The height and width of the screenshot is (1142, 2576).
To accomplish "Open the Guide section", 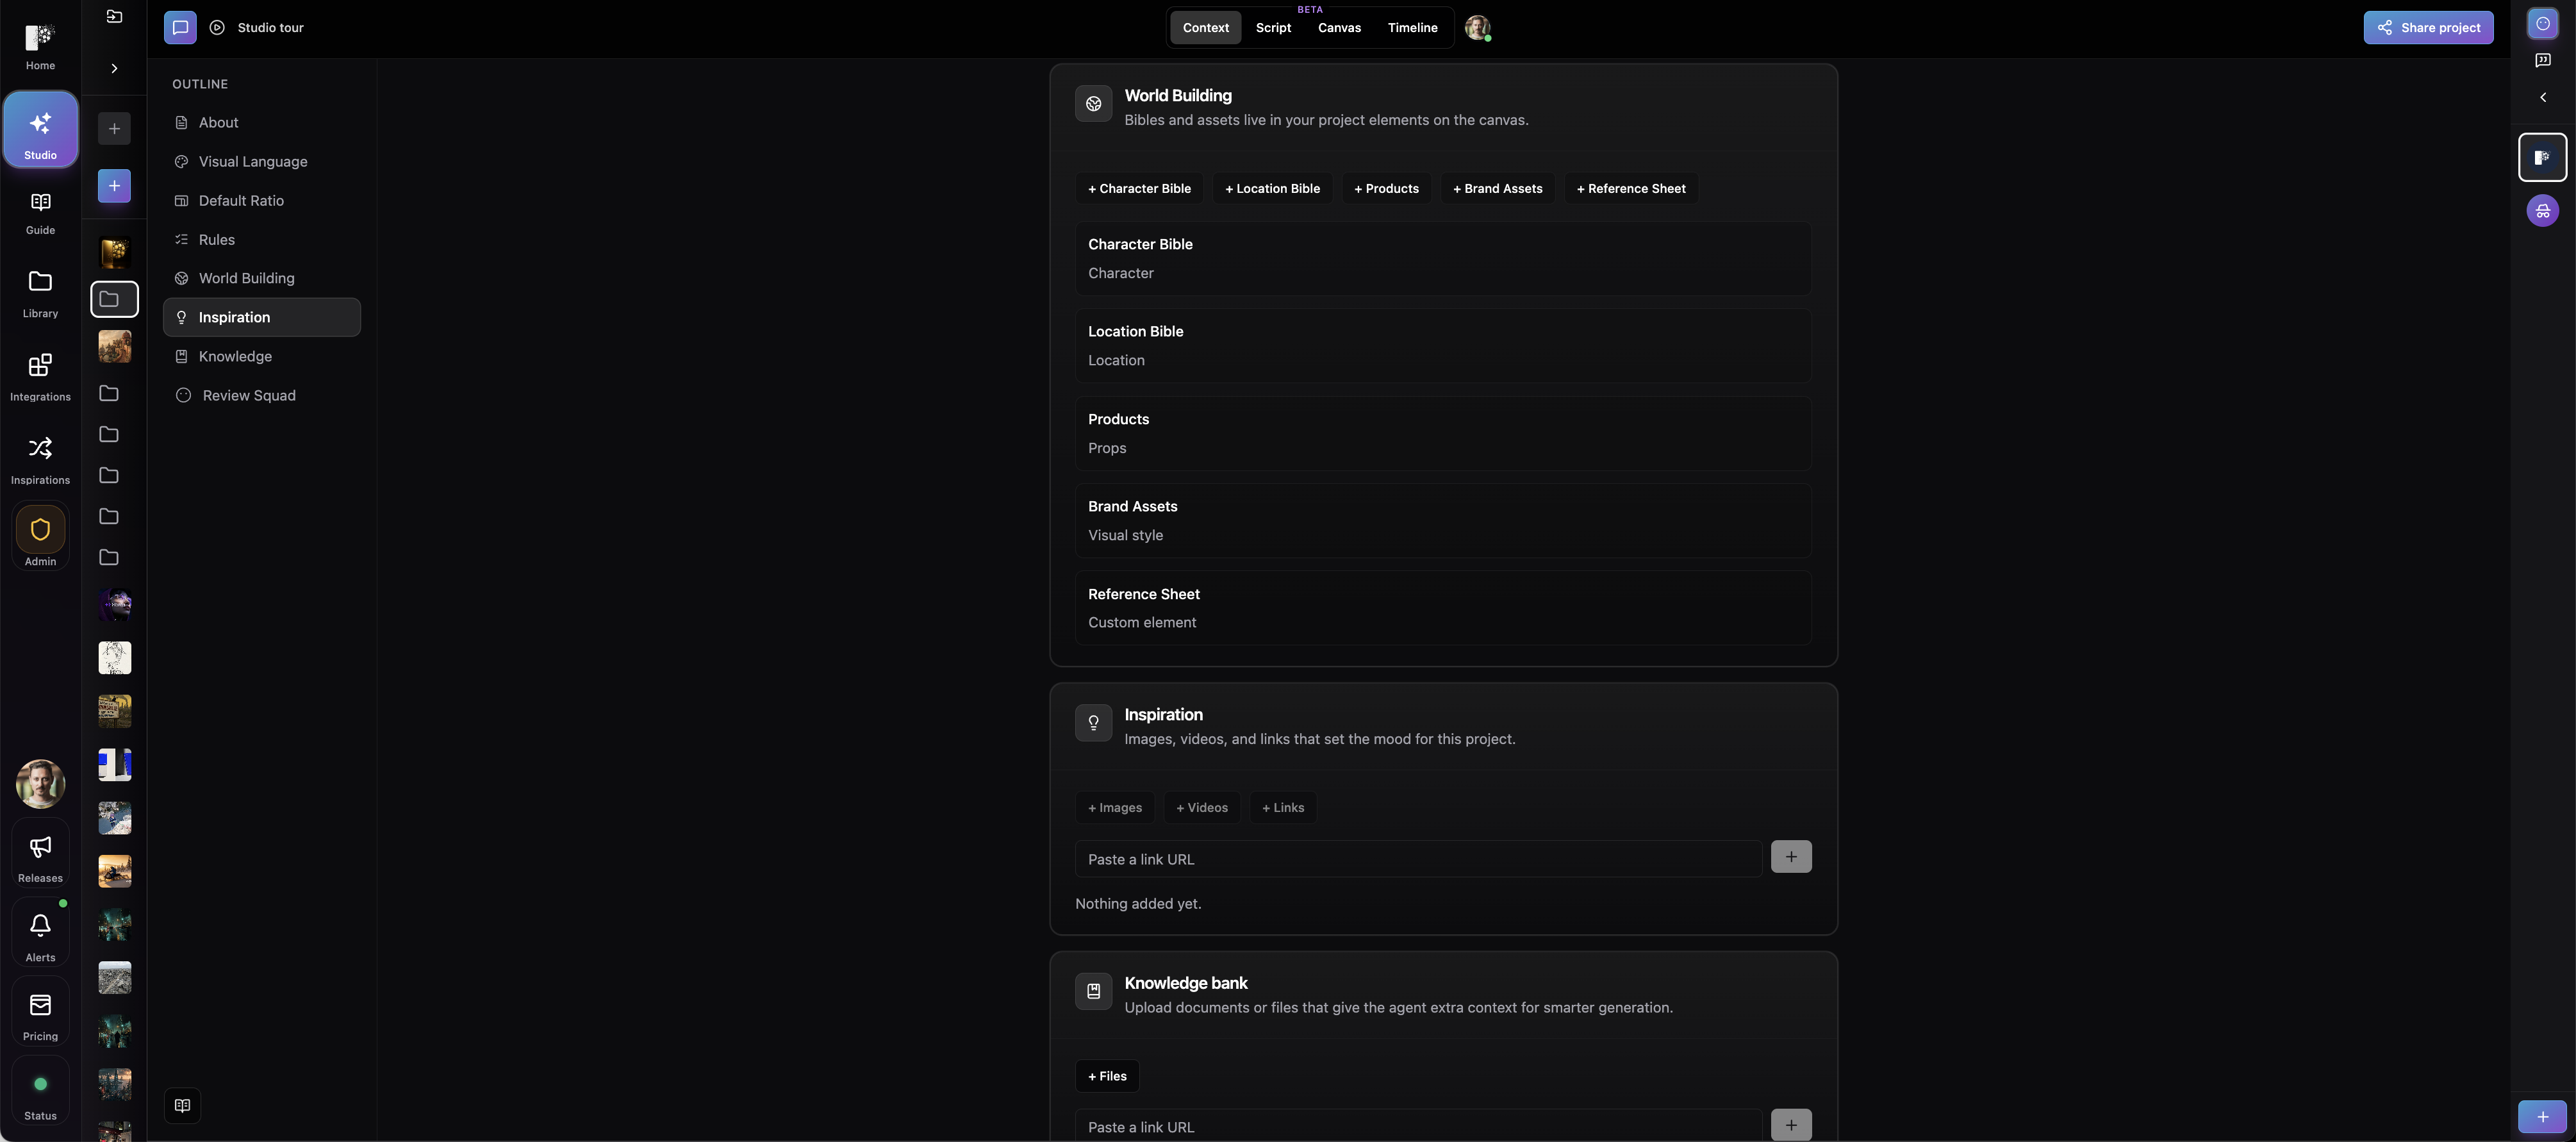I will 40,213.
